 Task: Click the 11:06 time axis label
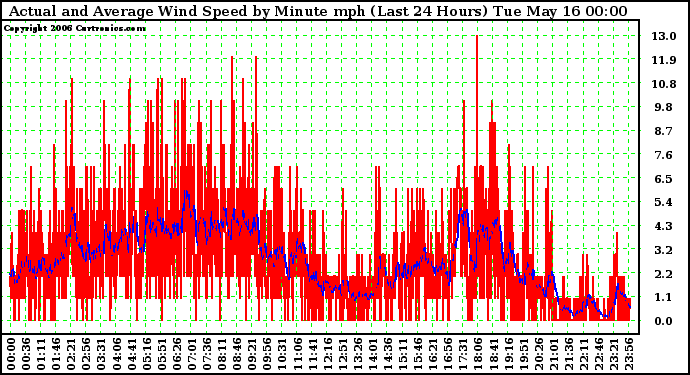(297, 354)
